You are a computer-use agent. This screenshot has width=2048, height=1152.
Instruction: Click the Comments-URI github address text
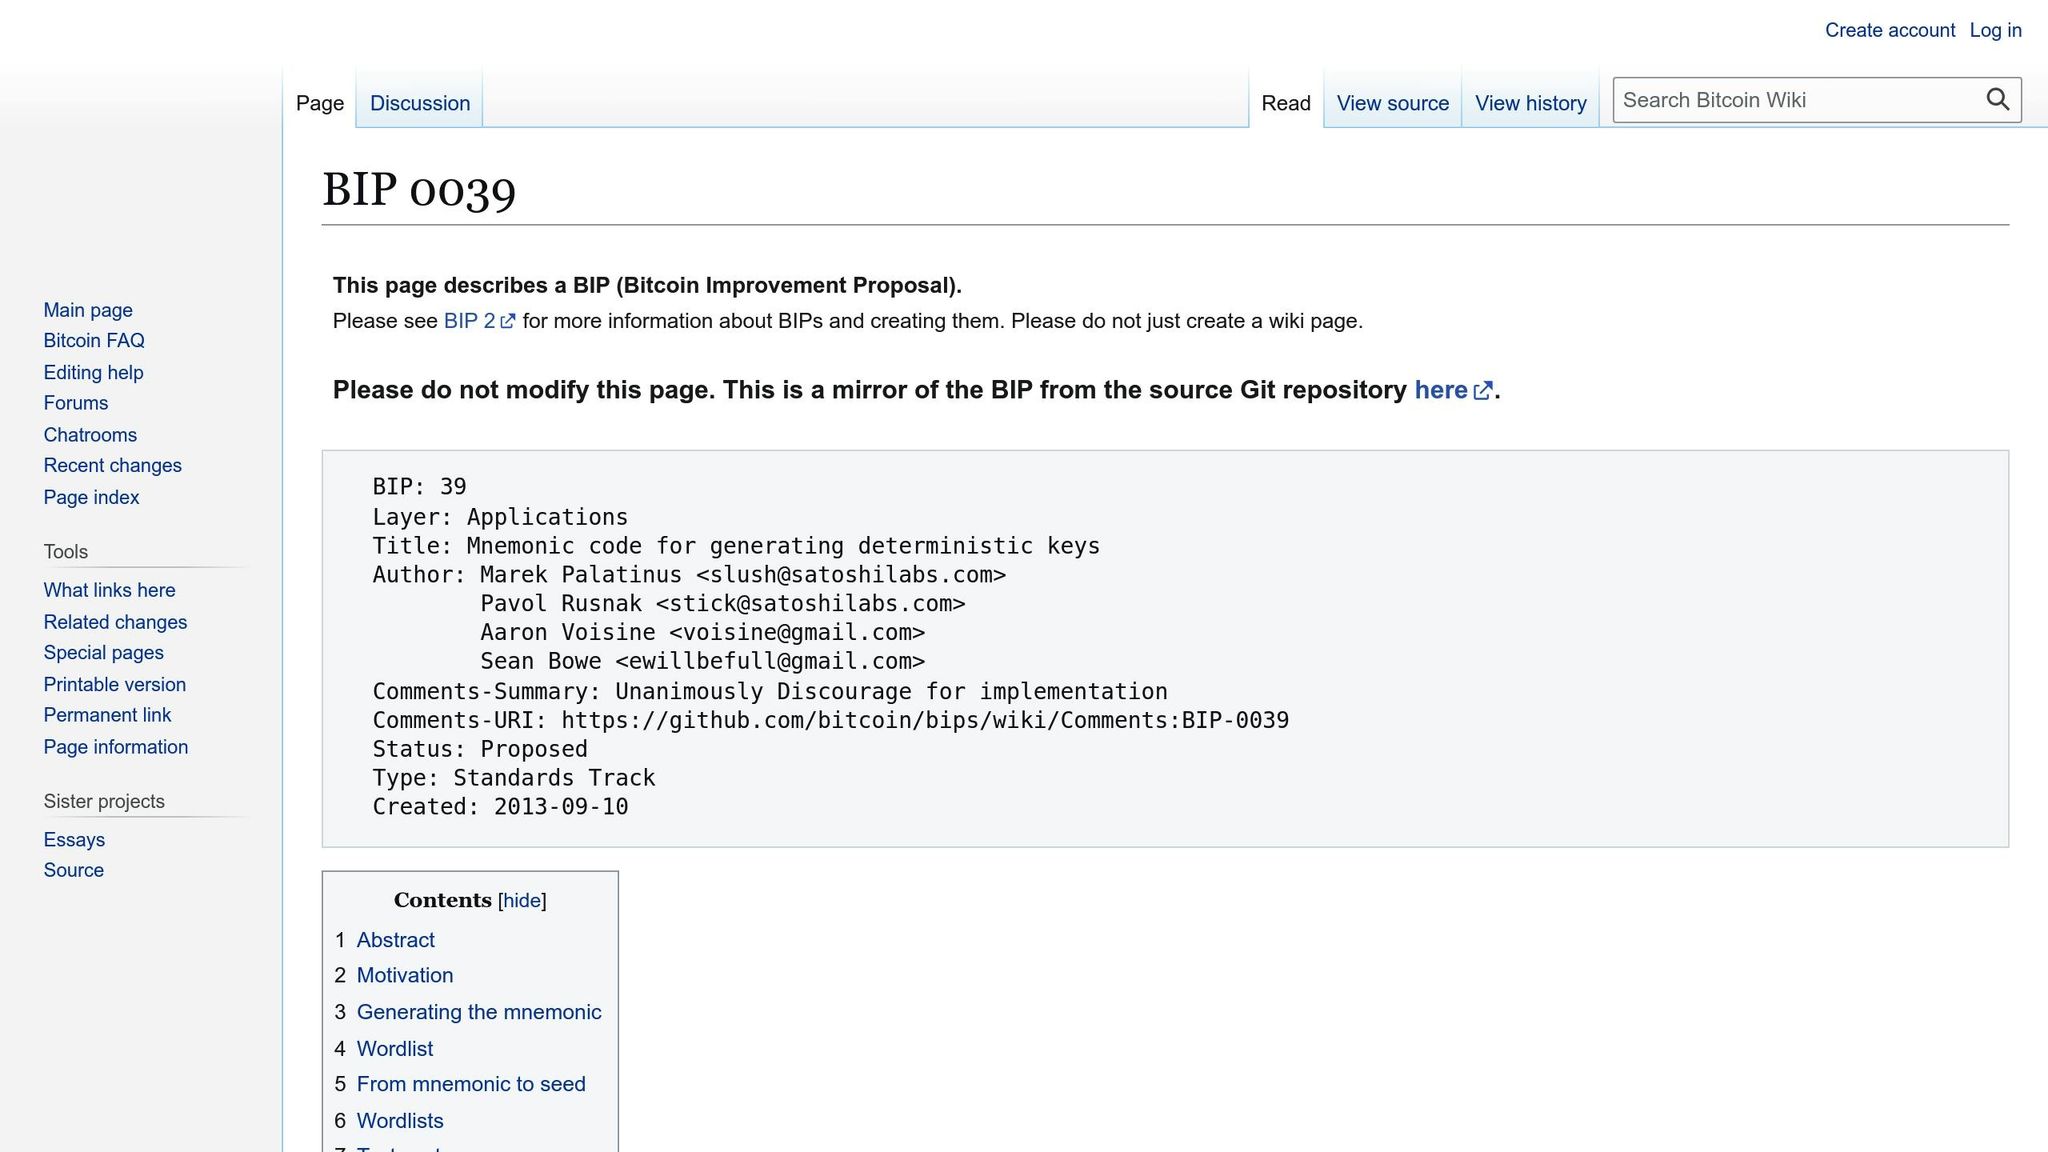tap(925, 720)
